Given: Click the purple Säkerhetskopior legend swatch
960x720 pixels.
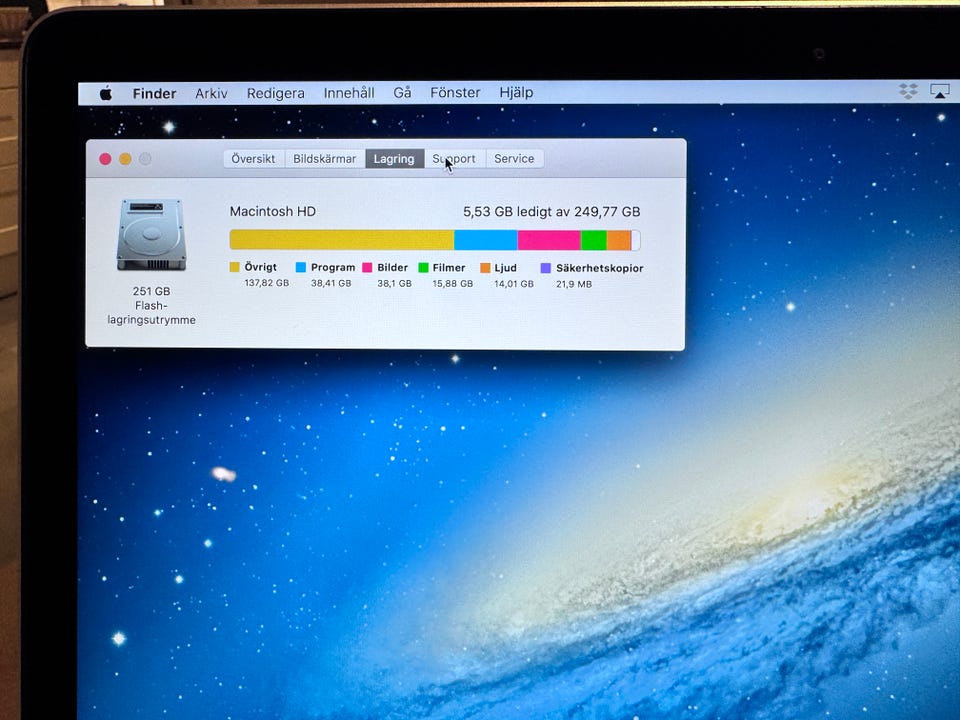Looking at the screenshot, I should point(546,268).
